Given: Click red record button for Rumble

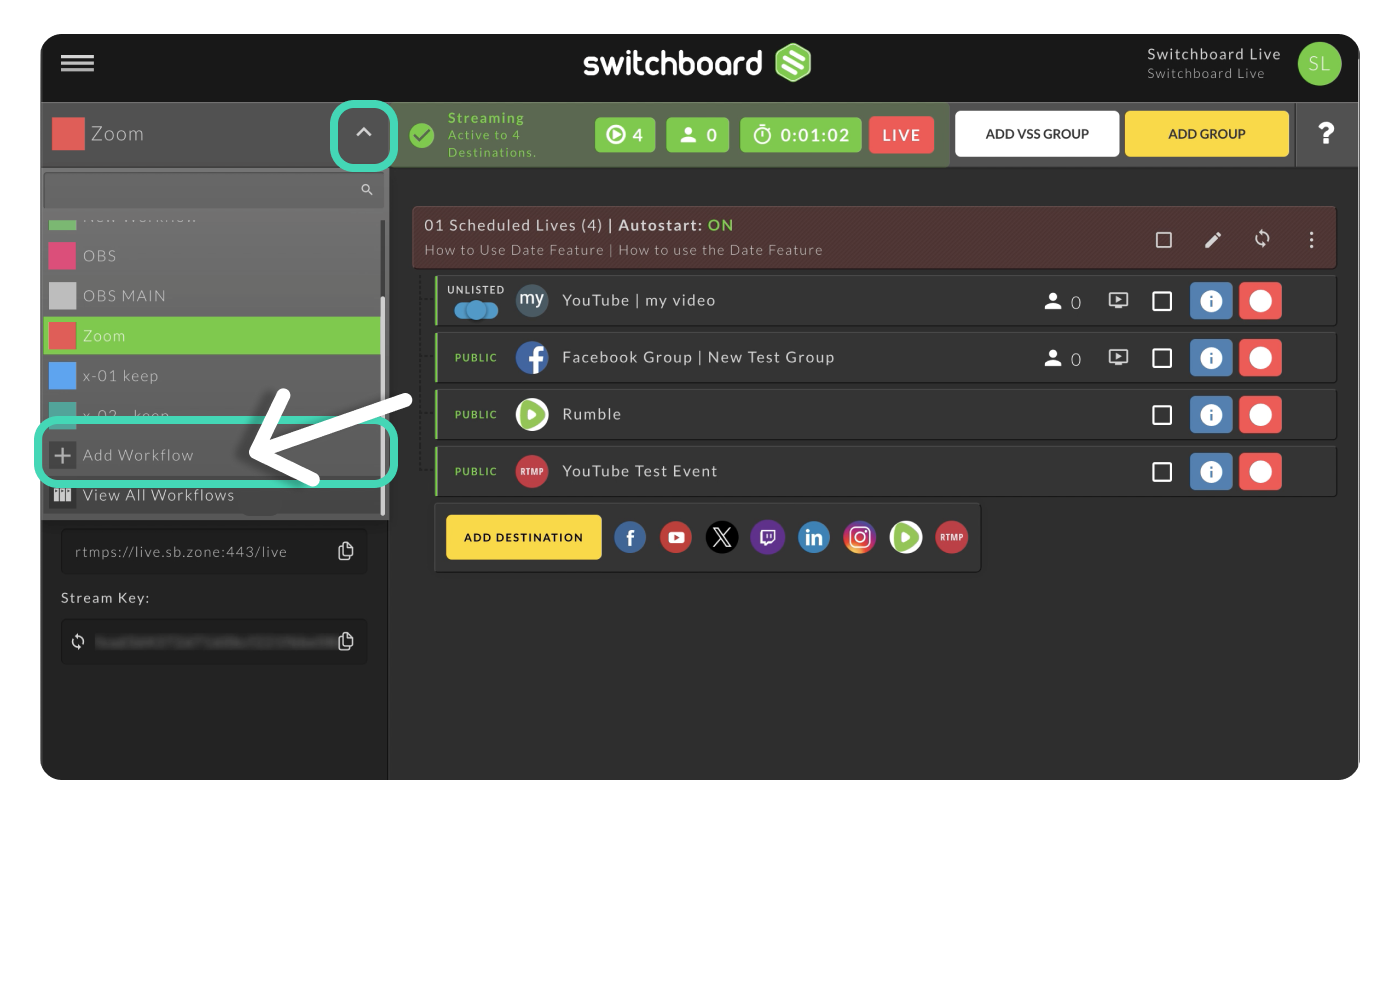Looking at the screenshot, I should pos(1260,415).
